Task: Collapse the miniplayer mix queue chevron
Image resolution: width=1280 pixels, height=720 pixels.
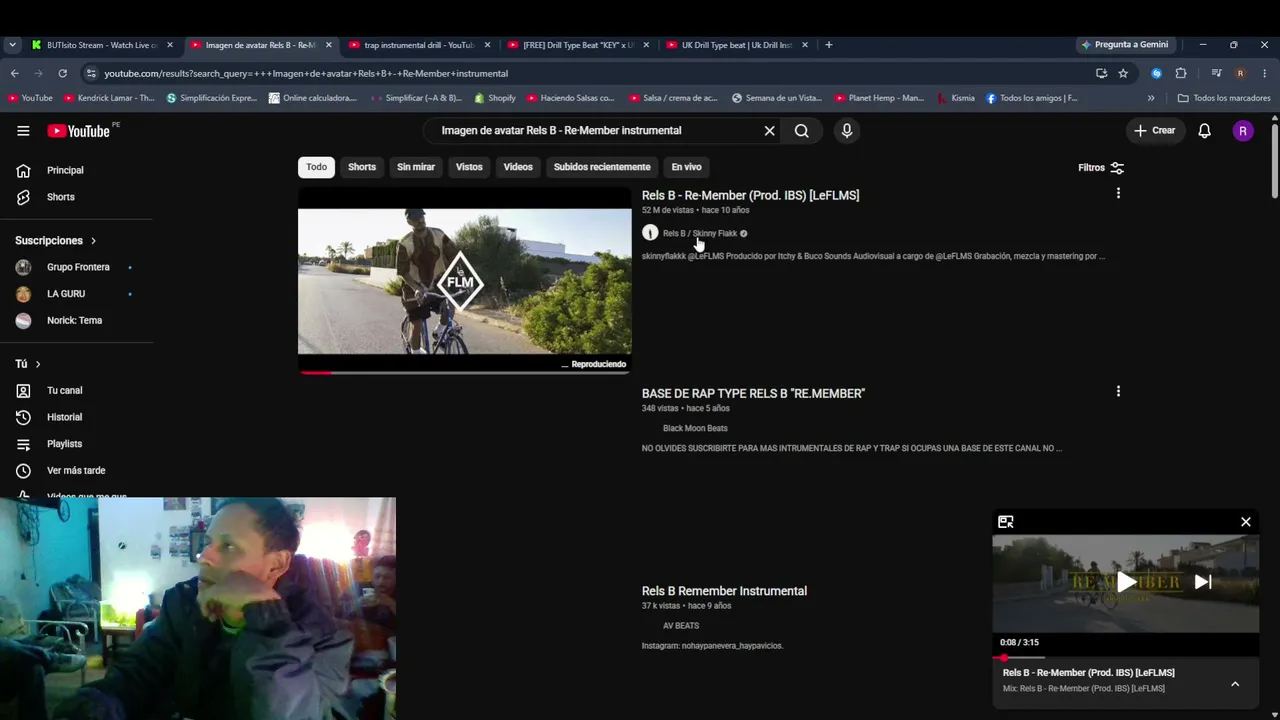Action: point(1235,684)
